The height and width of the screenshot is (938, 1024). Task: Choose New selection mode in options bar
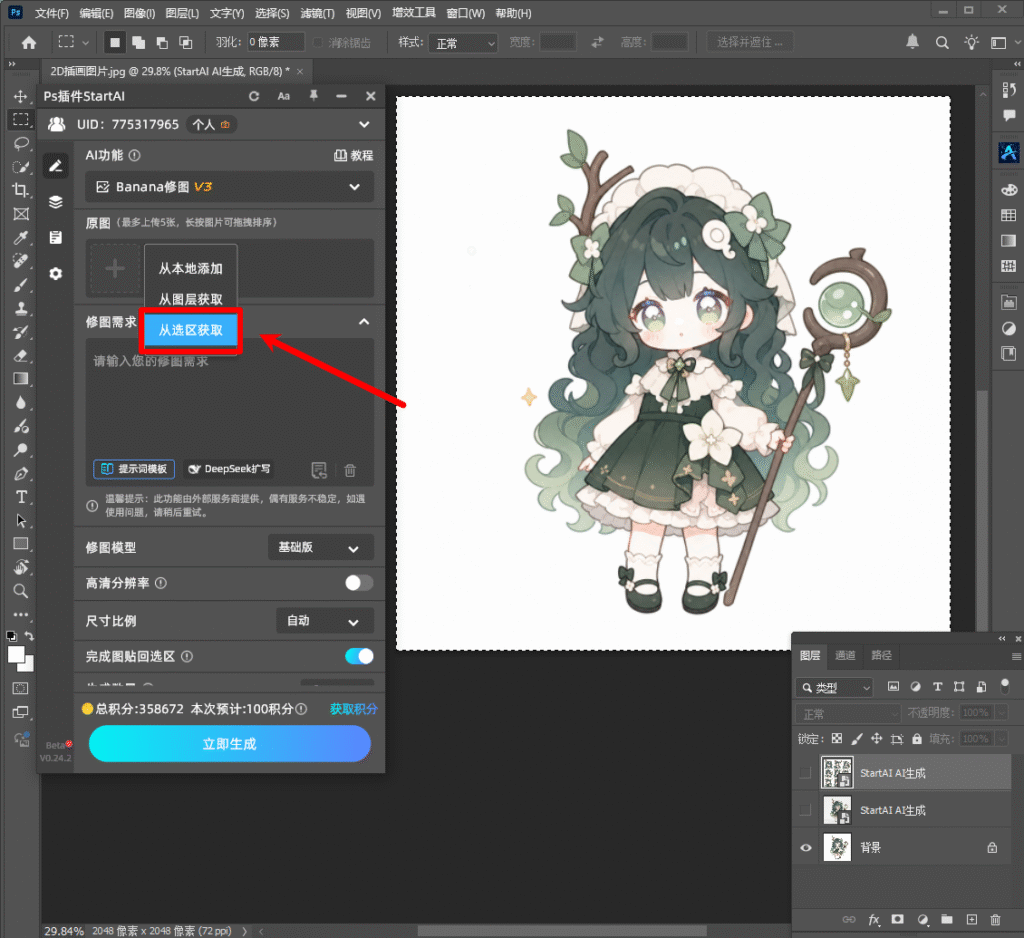click(115, 43)
